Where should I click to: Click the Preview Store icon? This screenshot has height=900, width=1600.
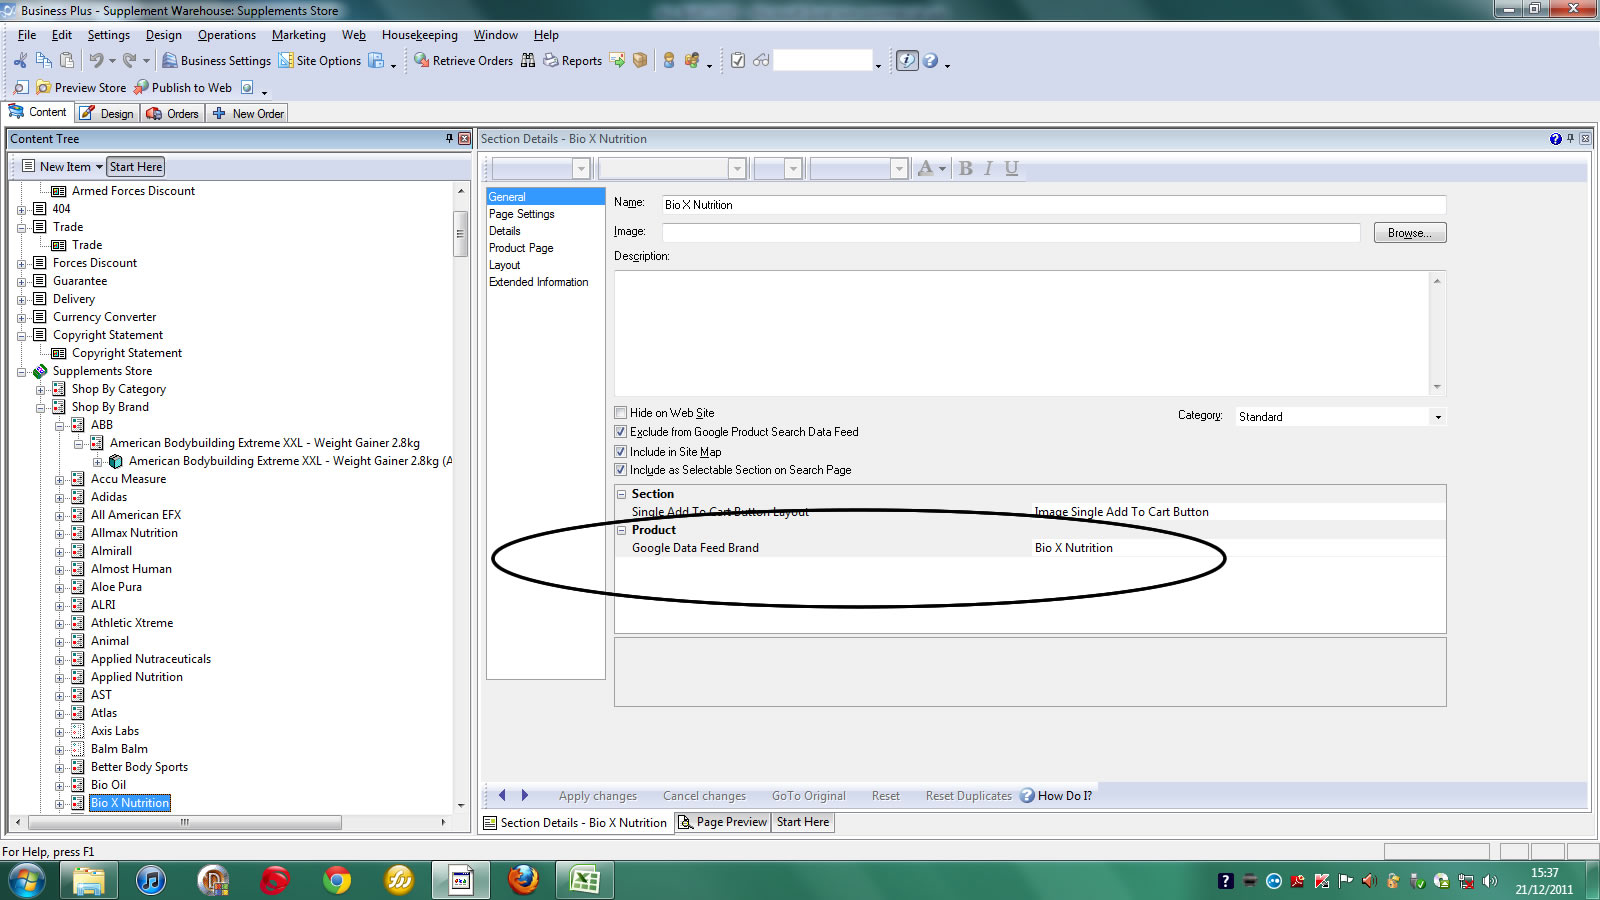coord(44,88)
